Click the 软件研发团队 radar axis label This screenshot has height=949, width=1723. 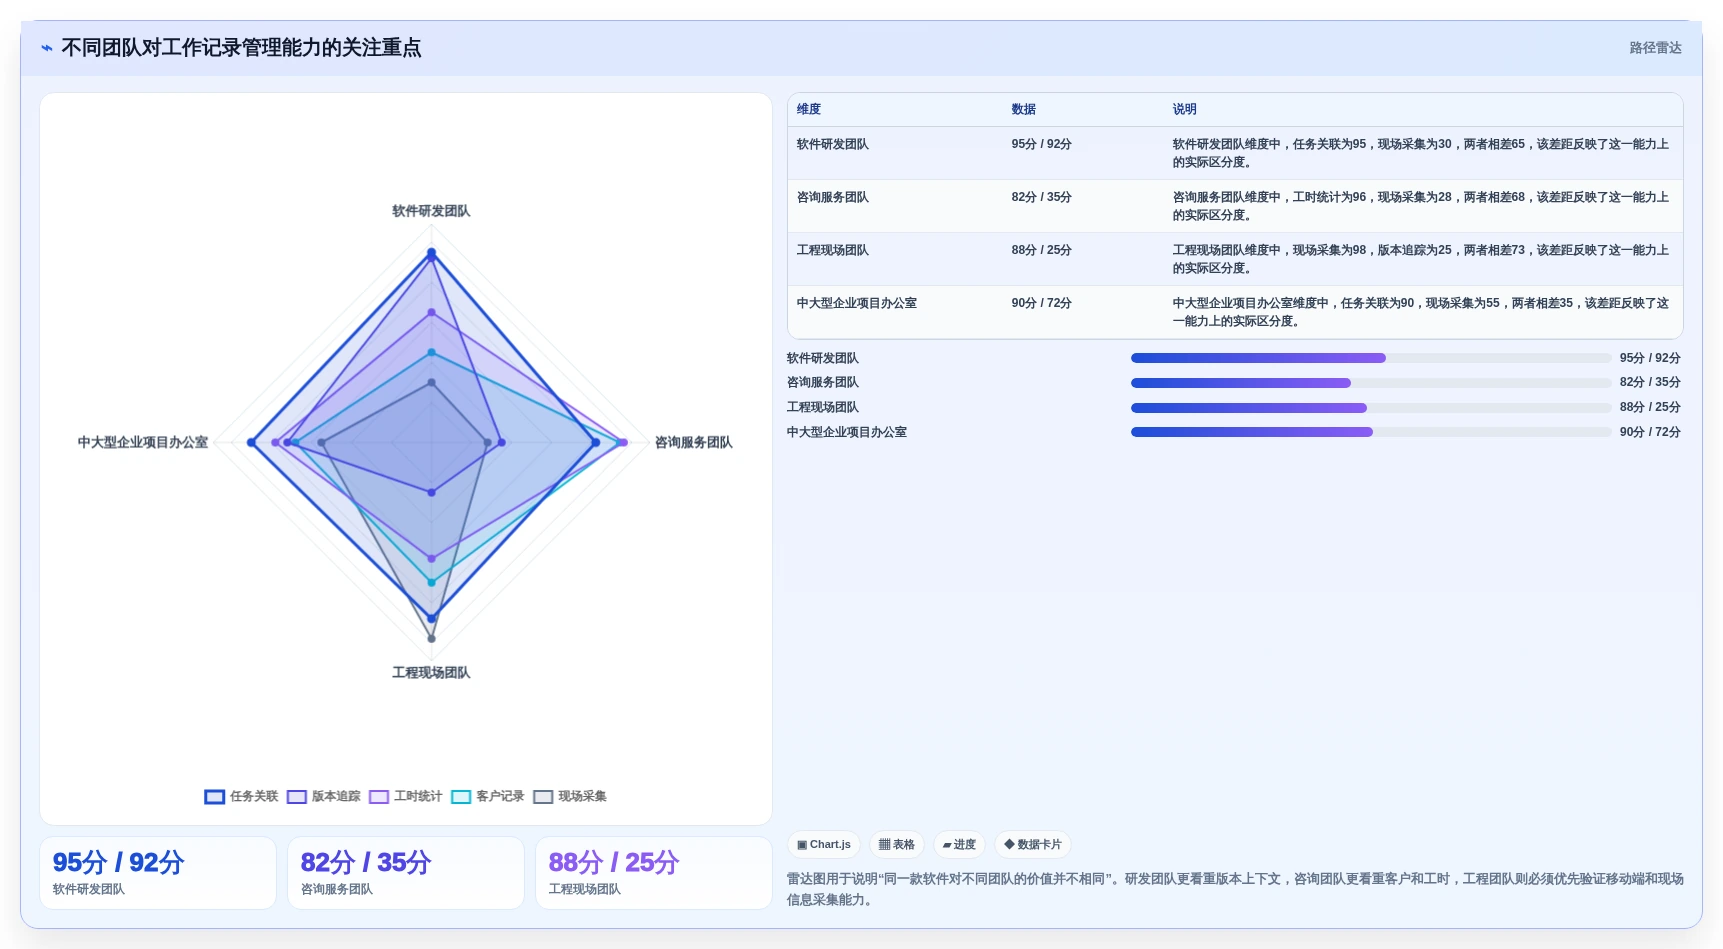click(x=431, y=211)
